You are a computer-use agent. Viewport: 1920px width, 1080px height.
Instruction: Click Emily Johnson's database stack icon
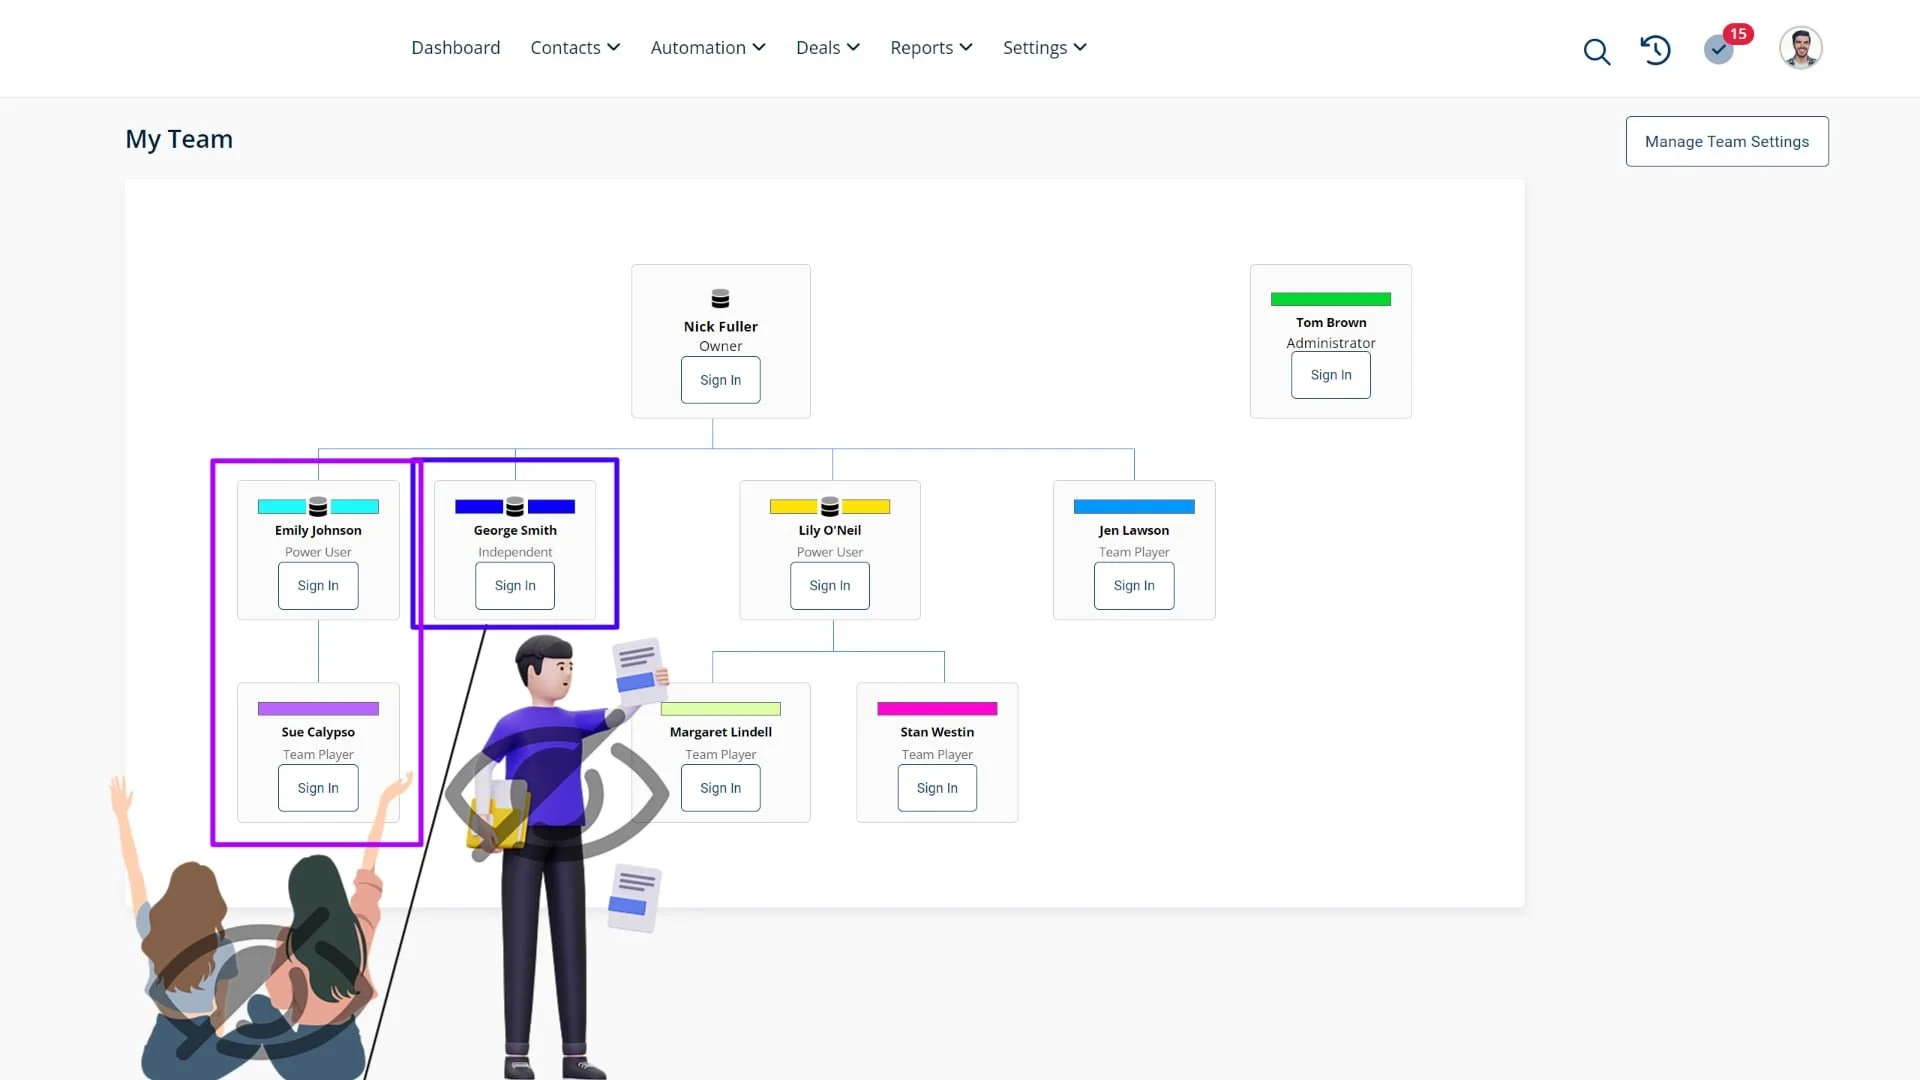(x=318, y=507)
